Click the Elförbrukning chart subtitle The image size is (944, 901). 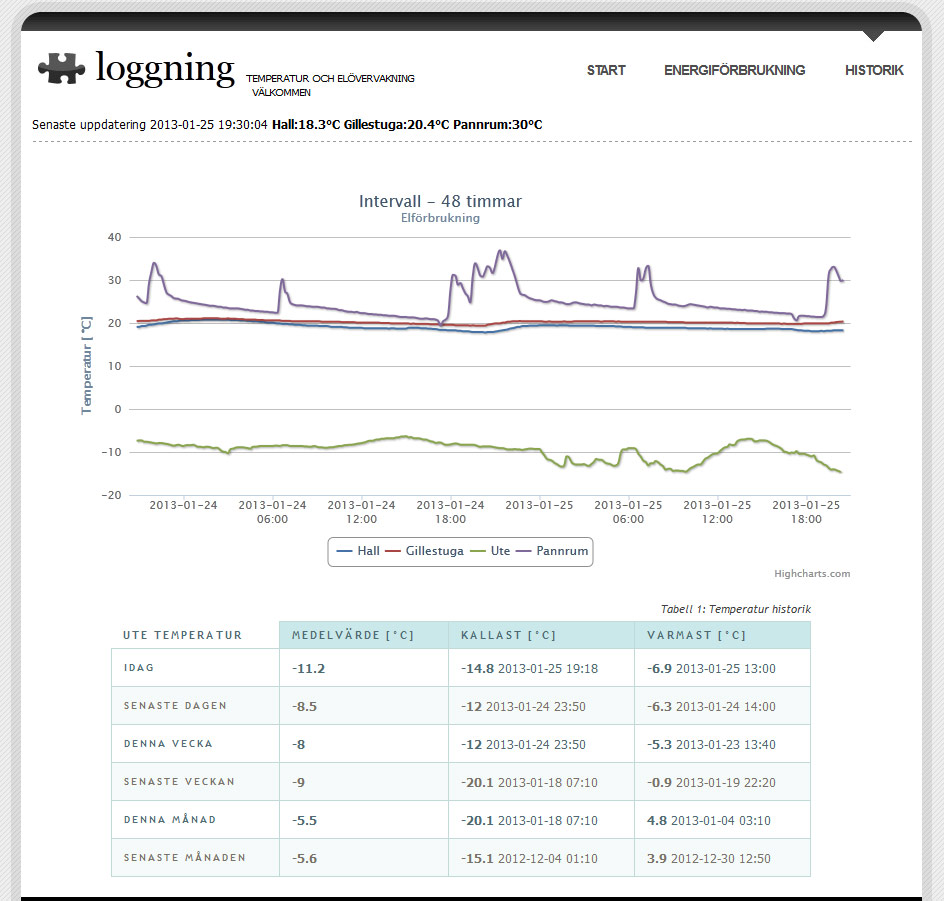tap(440, 218)
